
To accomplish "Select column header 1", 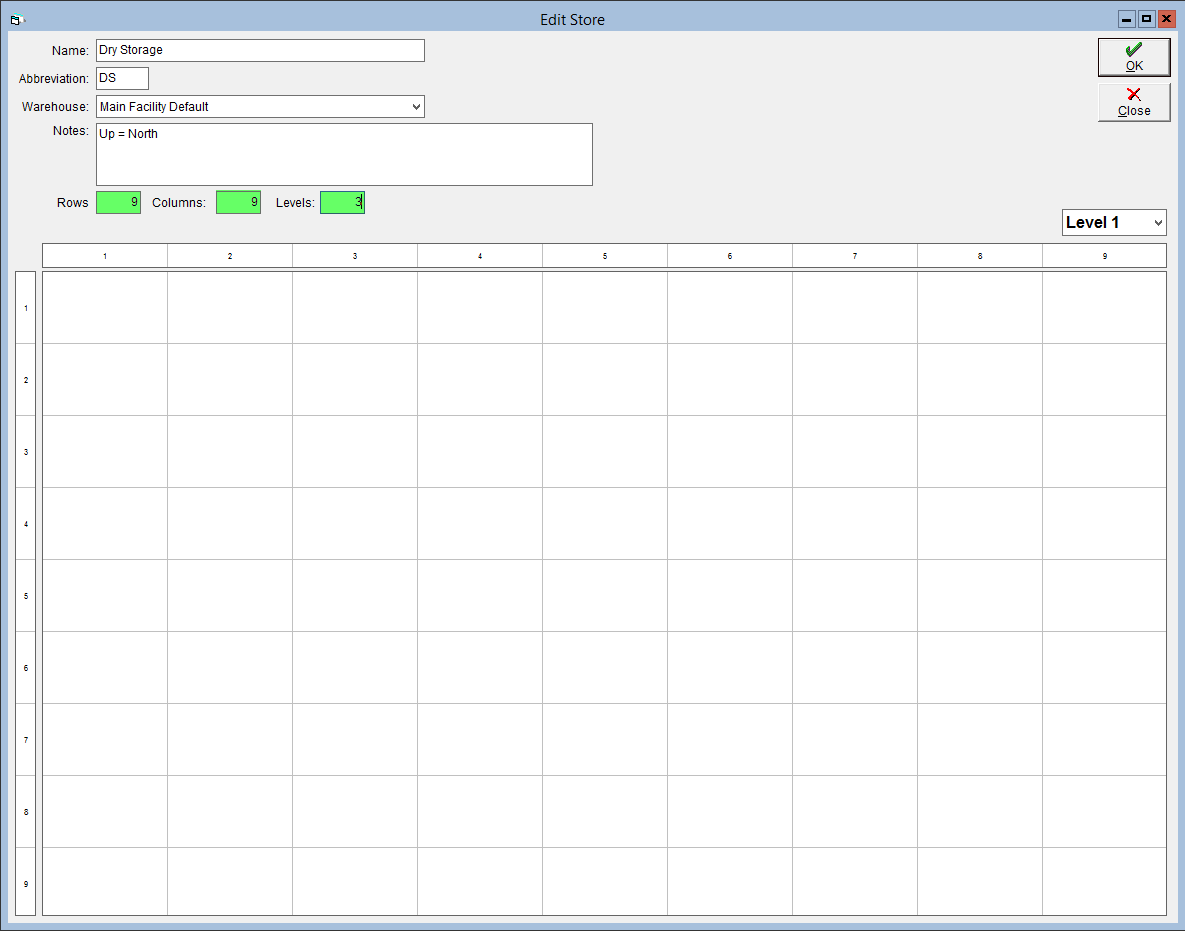I will click(105, 256).
